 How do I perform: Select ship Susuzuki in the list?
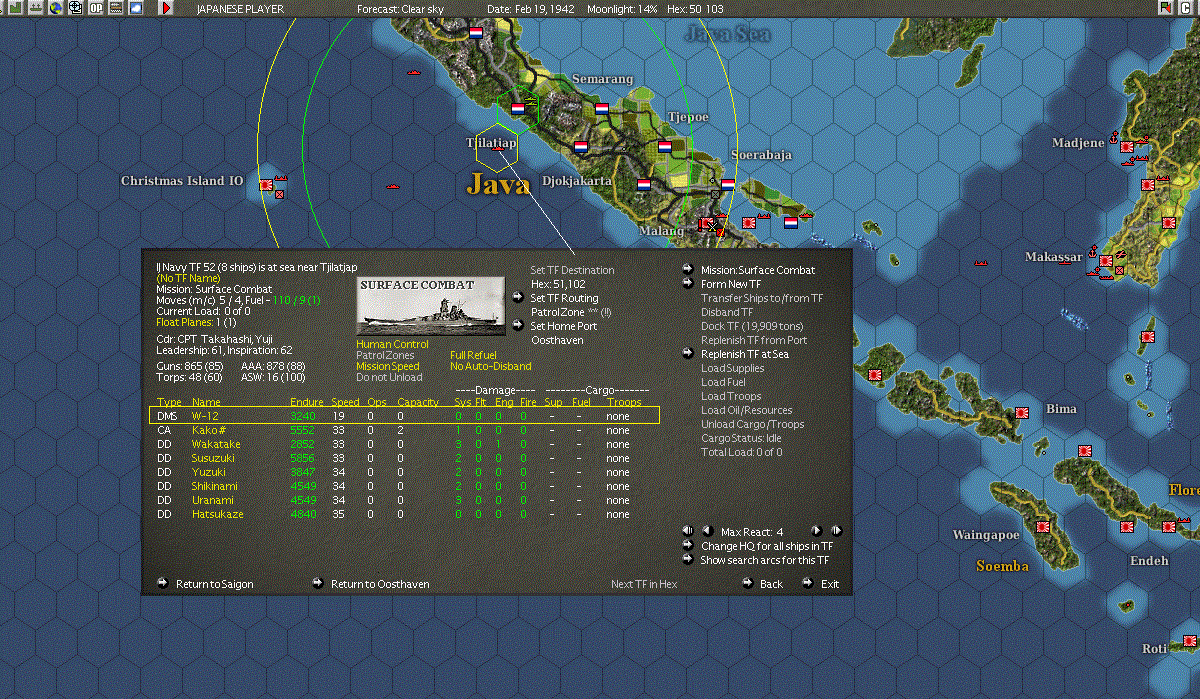point(405,458)
